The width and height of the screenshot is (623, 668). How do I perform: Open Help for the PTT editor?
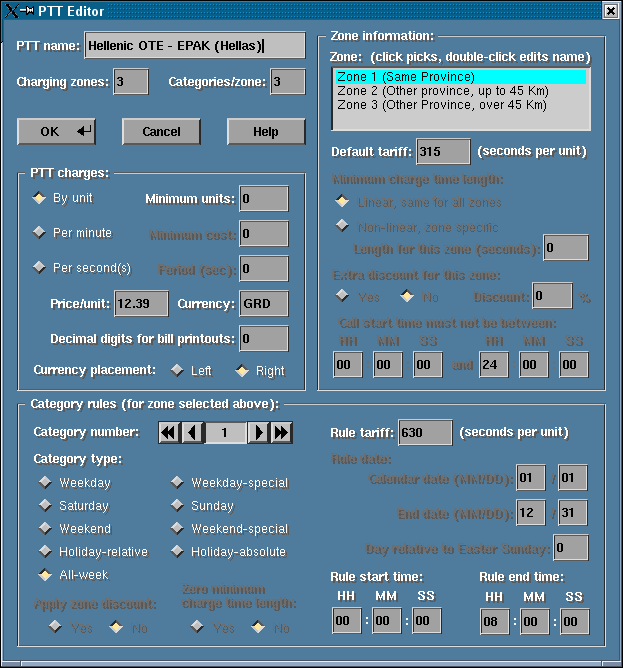pyautogui.click(x=265, y=132)
